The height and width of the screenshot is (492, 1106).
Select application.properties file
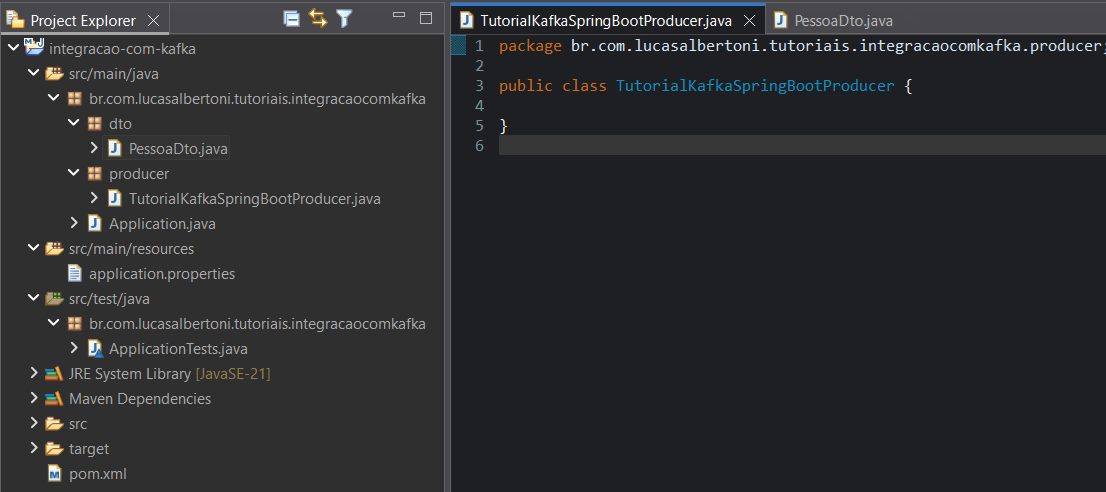(x=162, y=273)
